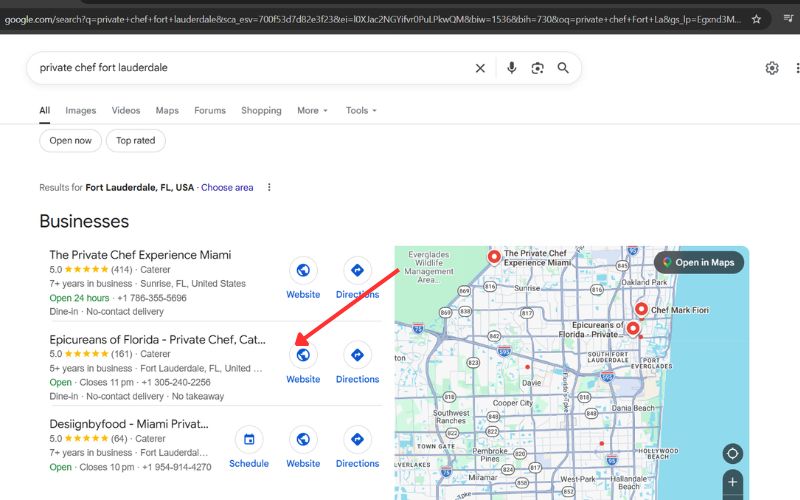Click into the Google search input field

(x=250, y=68)
